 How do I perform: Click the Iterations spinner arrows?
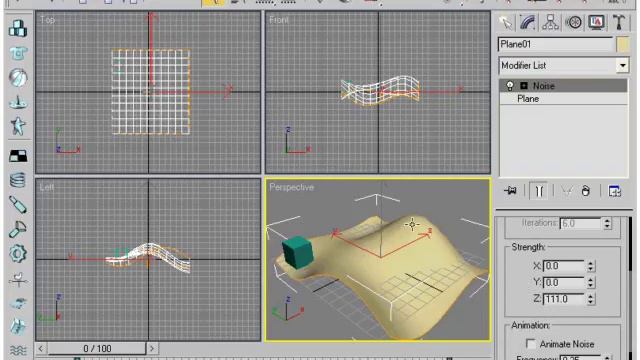607,223
